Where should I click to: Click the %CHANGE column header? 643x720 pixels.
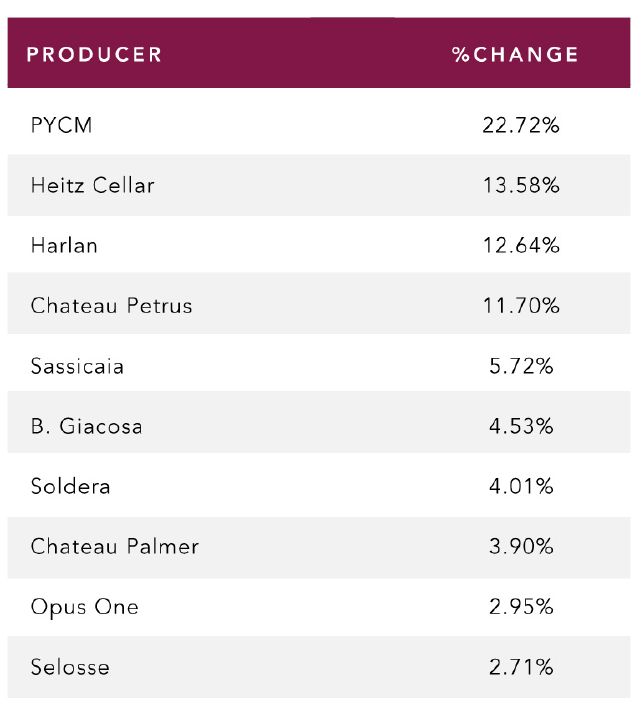[x=515, y=55]
